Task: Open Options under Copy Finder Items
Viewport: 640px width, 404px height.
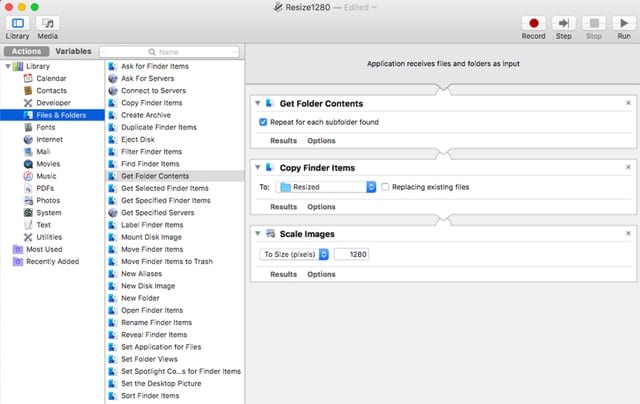Action: [321, 207]
